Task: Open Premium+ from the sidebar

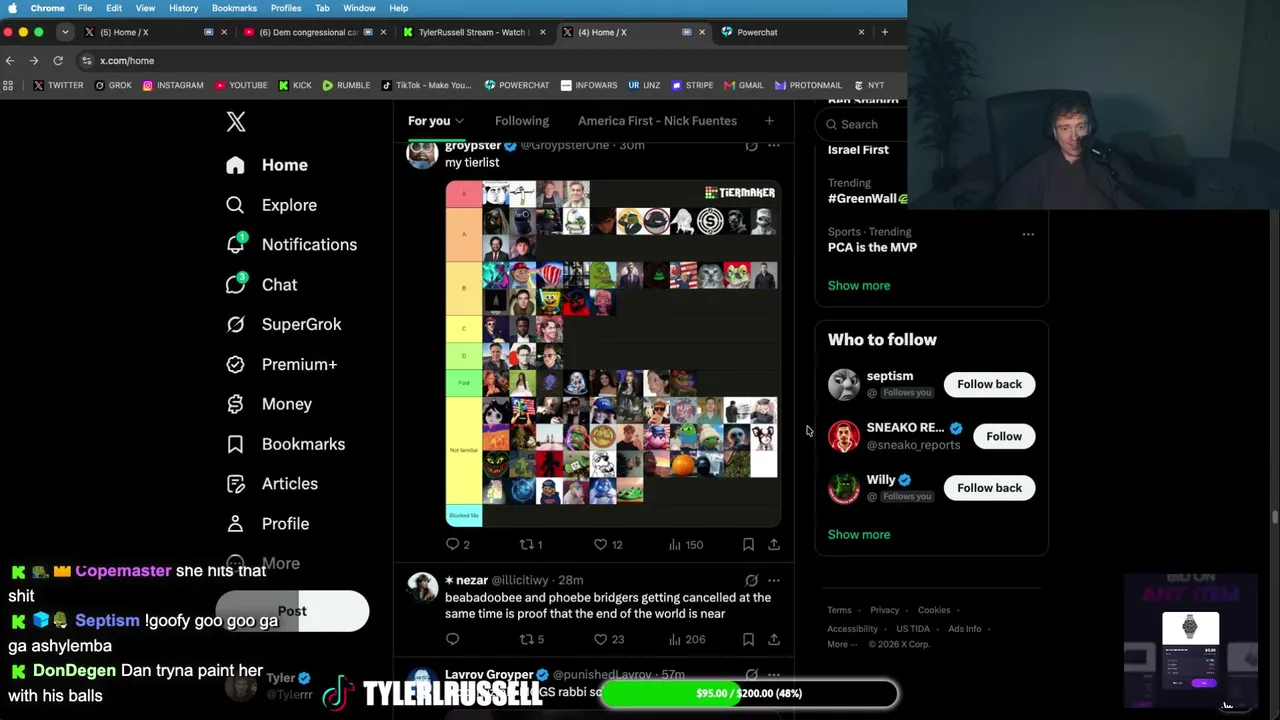Action: [282, 364]
